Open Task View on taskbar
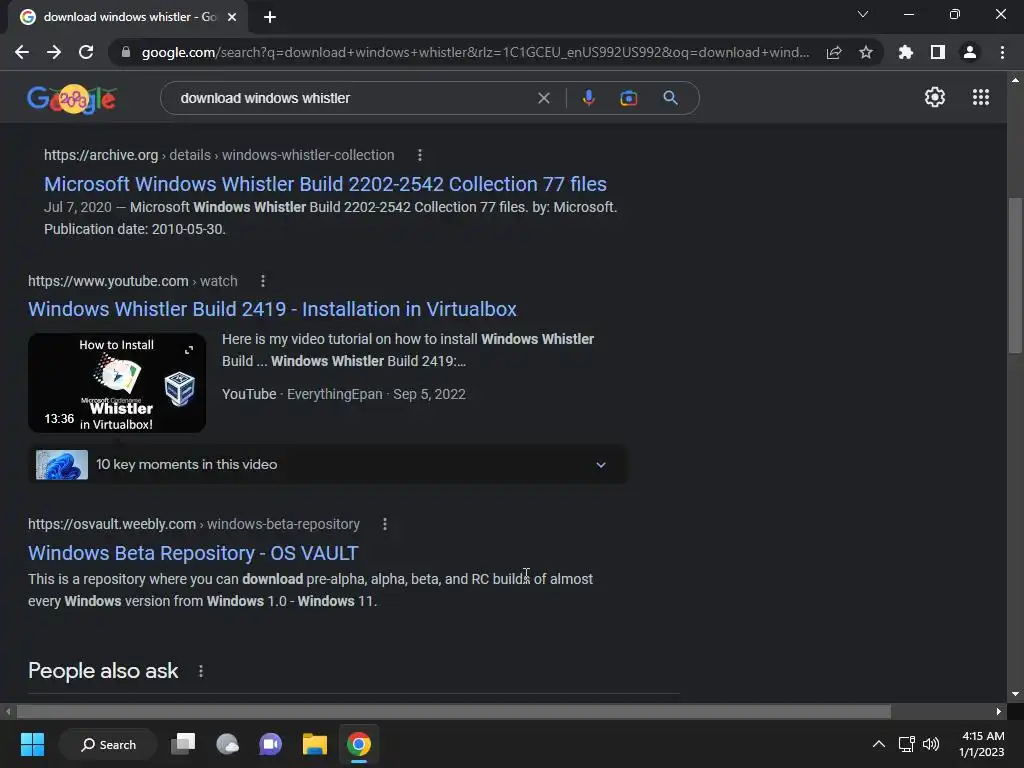Viewport: 1024px width, 768px height. (183, 744)
